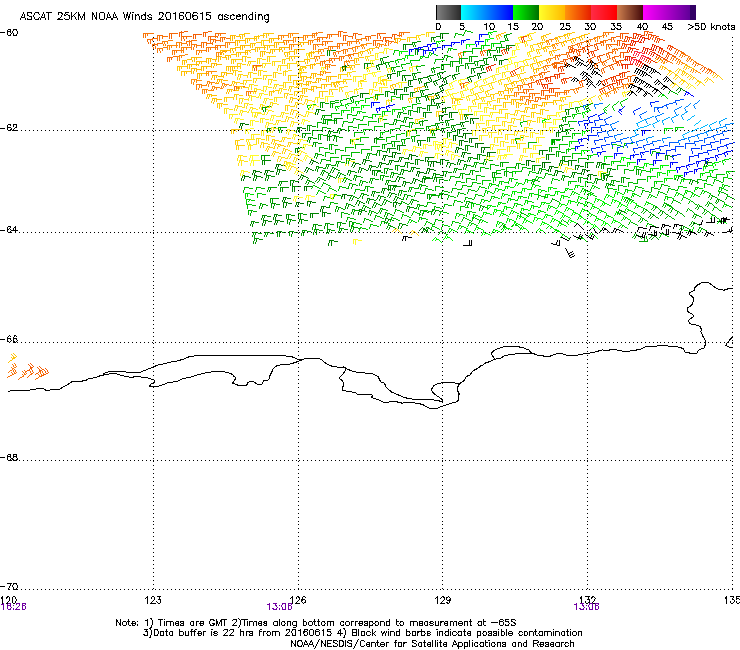Click the '-60' latitude axis label
This screenshot has width=740, height=650.
point(9,33)
